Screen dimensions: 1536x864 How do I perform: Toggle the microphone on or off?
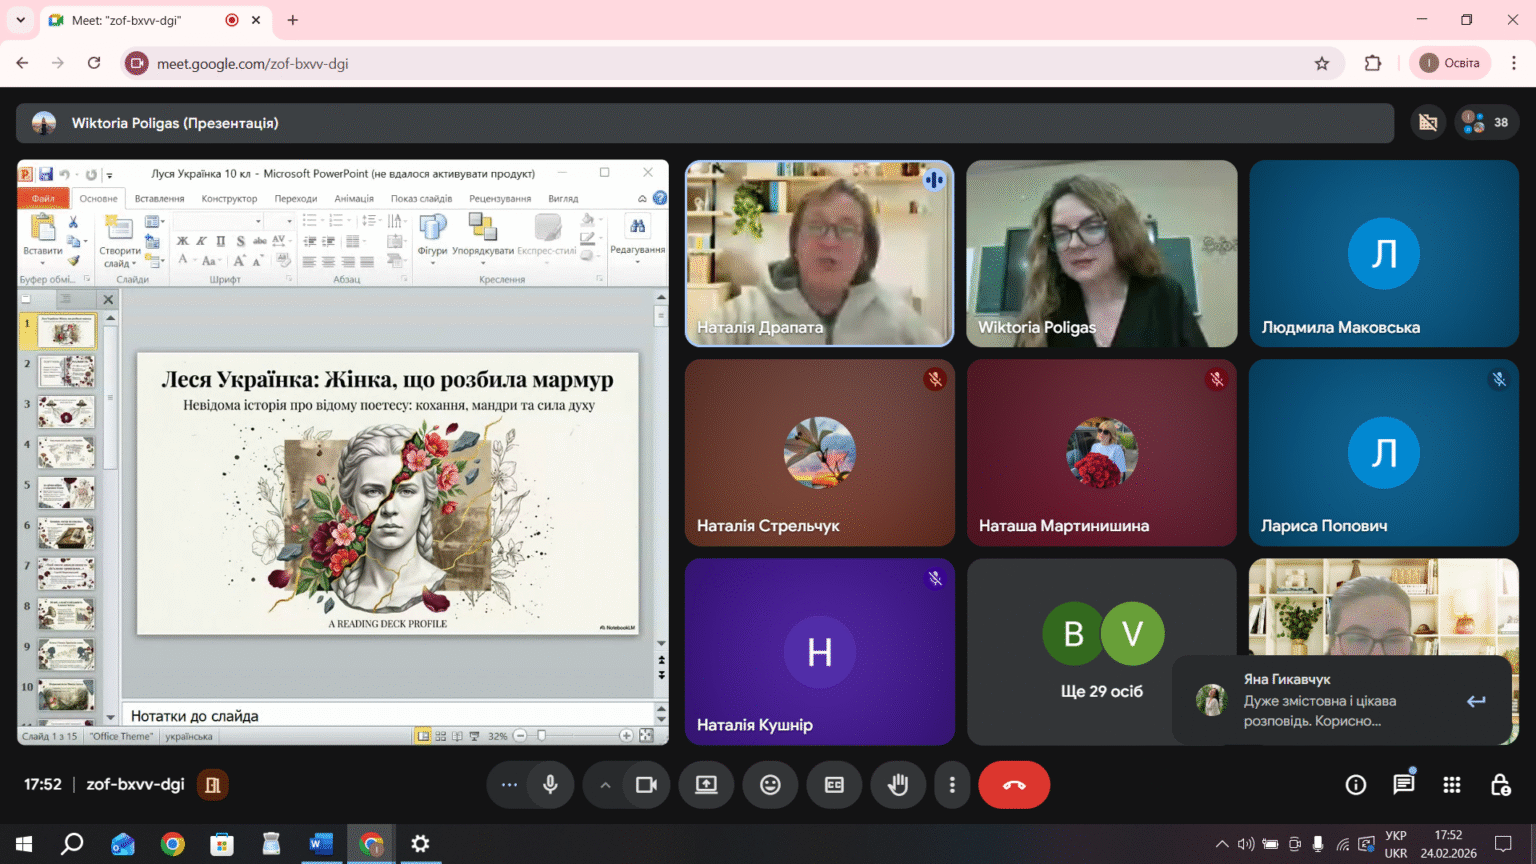pos(550,785)
